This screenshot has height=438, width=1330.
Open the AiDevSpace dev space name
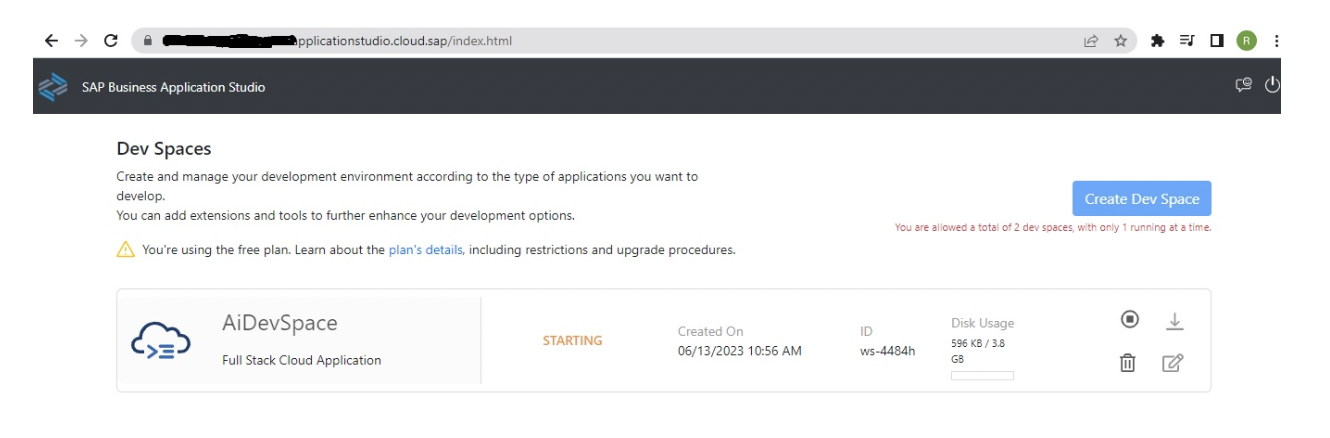pyautogui.click(x=279, y=323)
